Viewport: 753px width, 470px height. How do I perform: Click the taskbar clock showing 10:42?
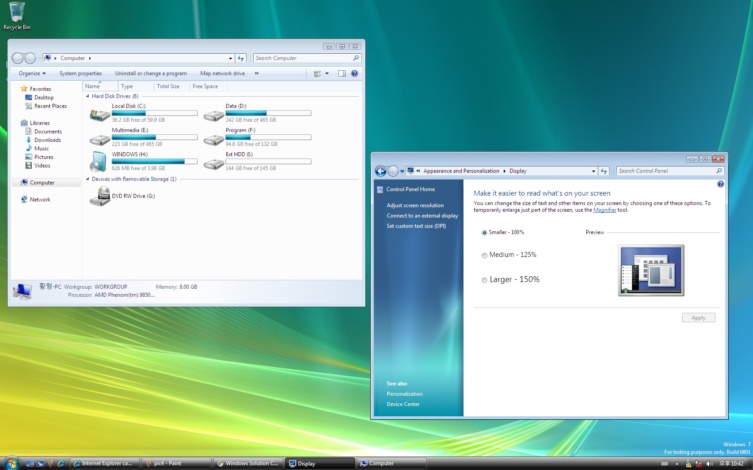click(x=731, y=464)
